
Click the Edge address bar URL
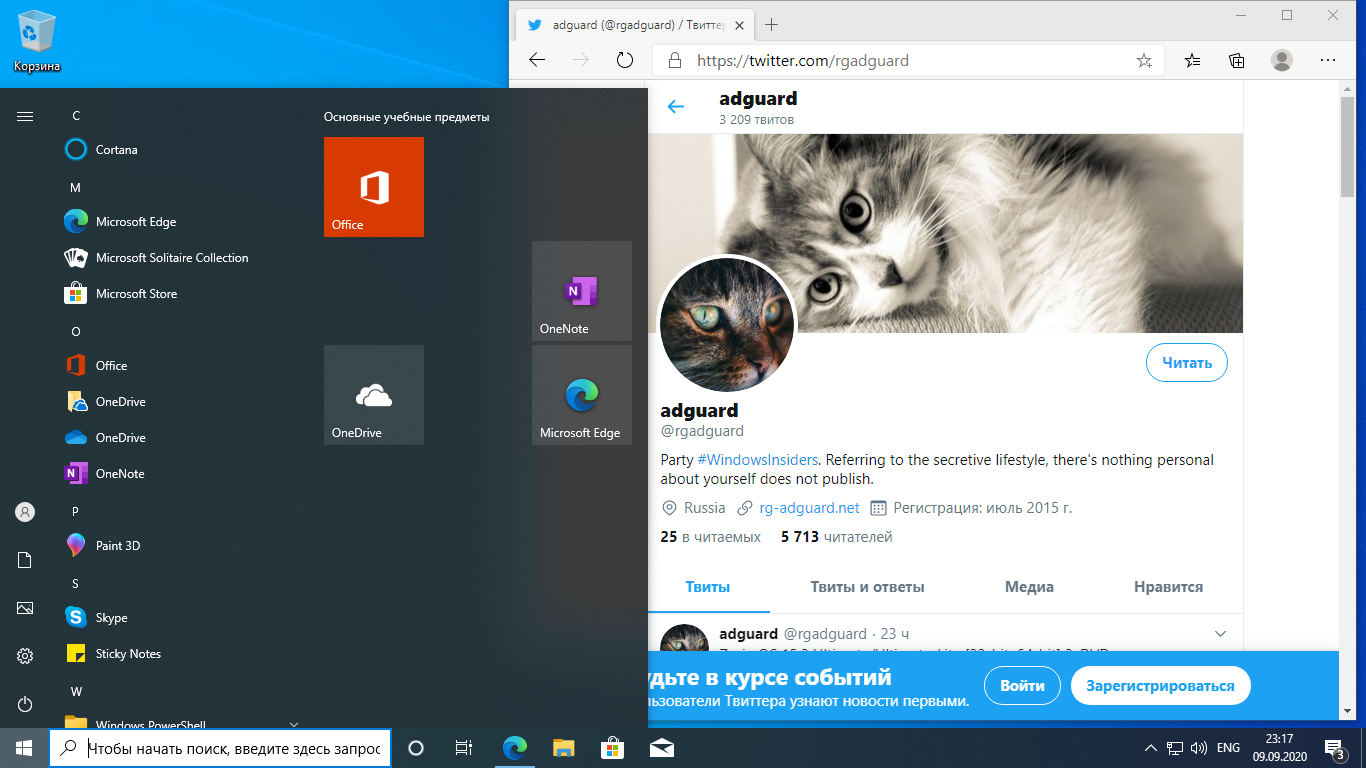[x=803, y=60]
